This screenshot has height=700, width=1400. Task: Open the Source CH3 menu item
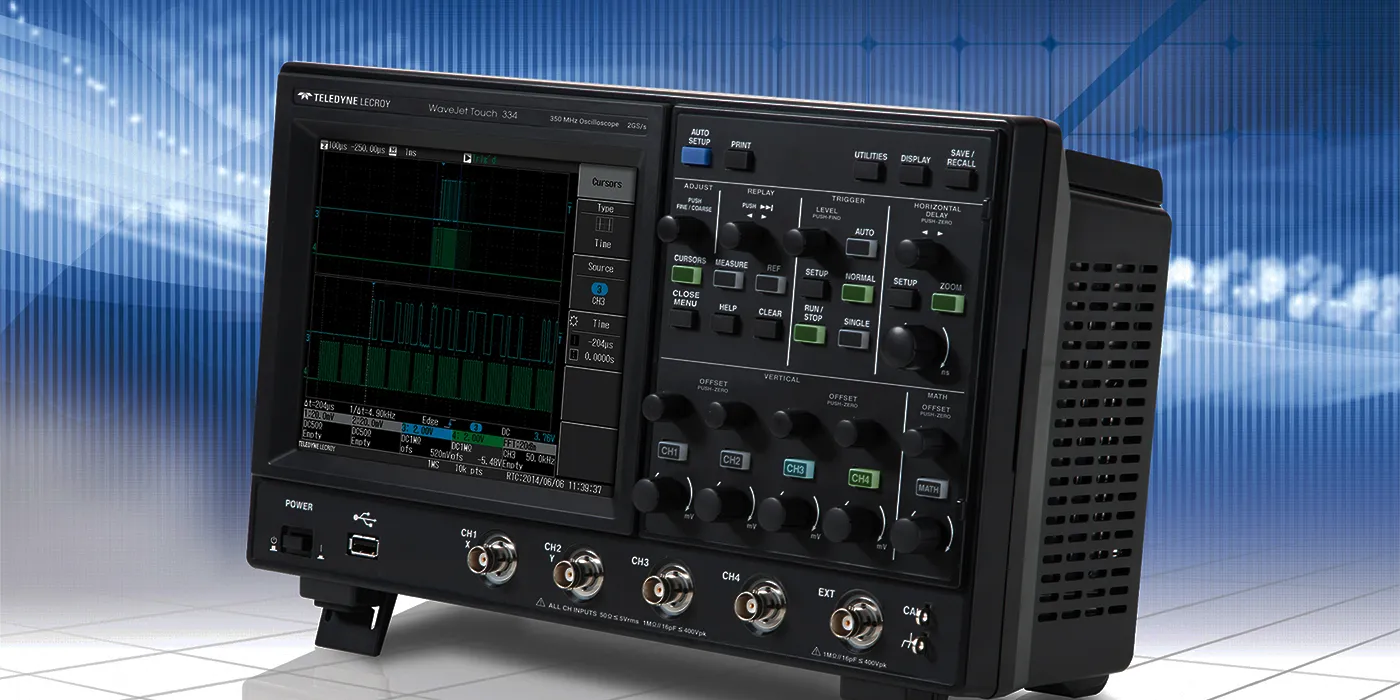(600, 286)
